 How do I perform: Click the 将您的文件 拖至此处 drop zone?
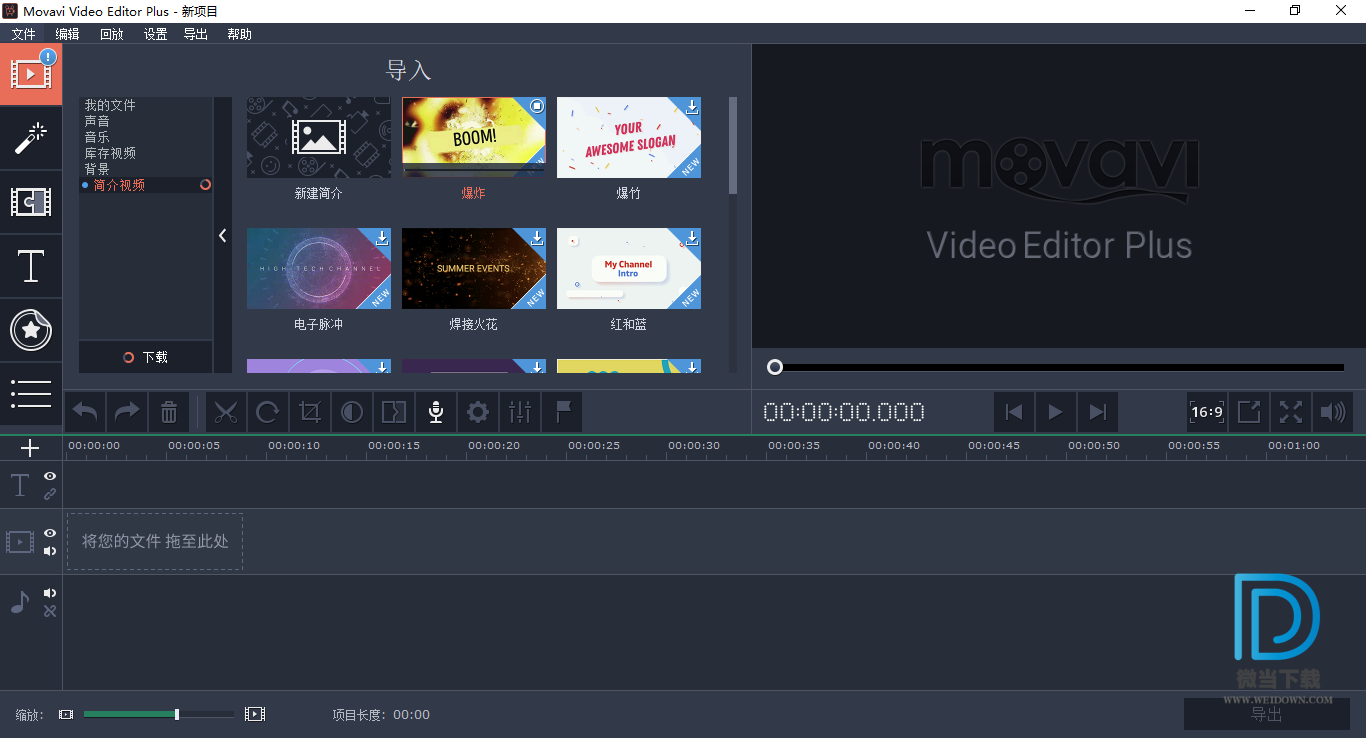pos(155,541)
